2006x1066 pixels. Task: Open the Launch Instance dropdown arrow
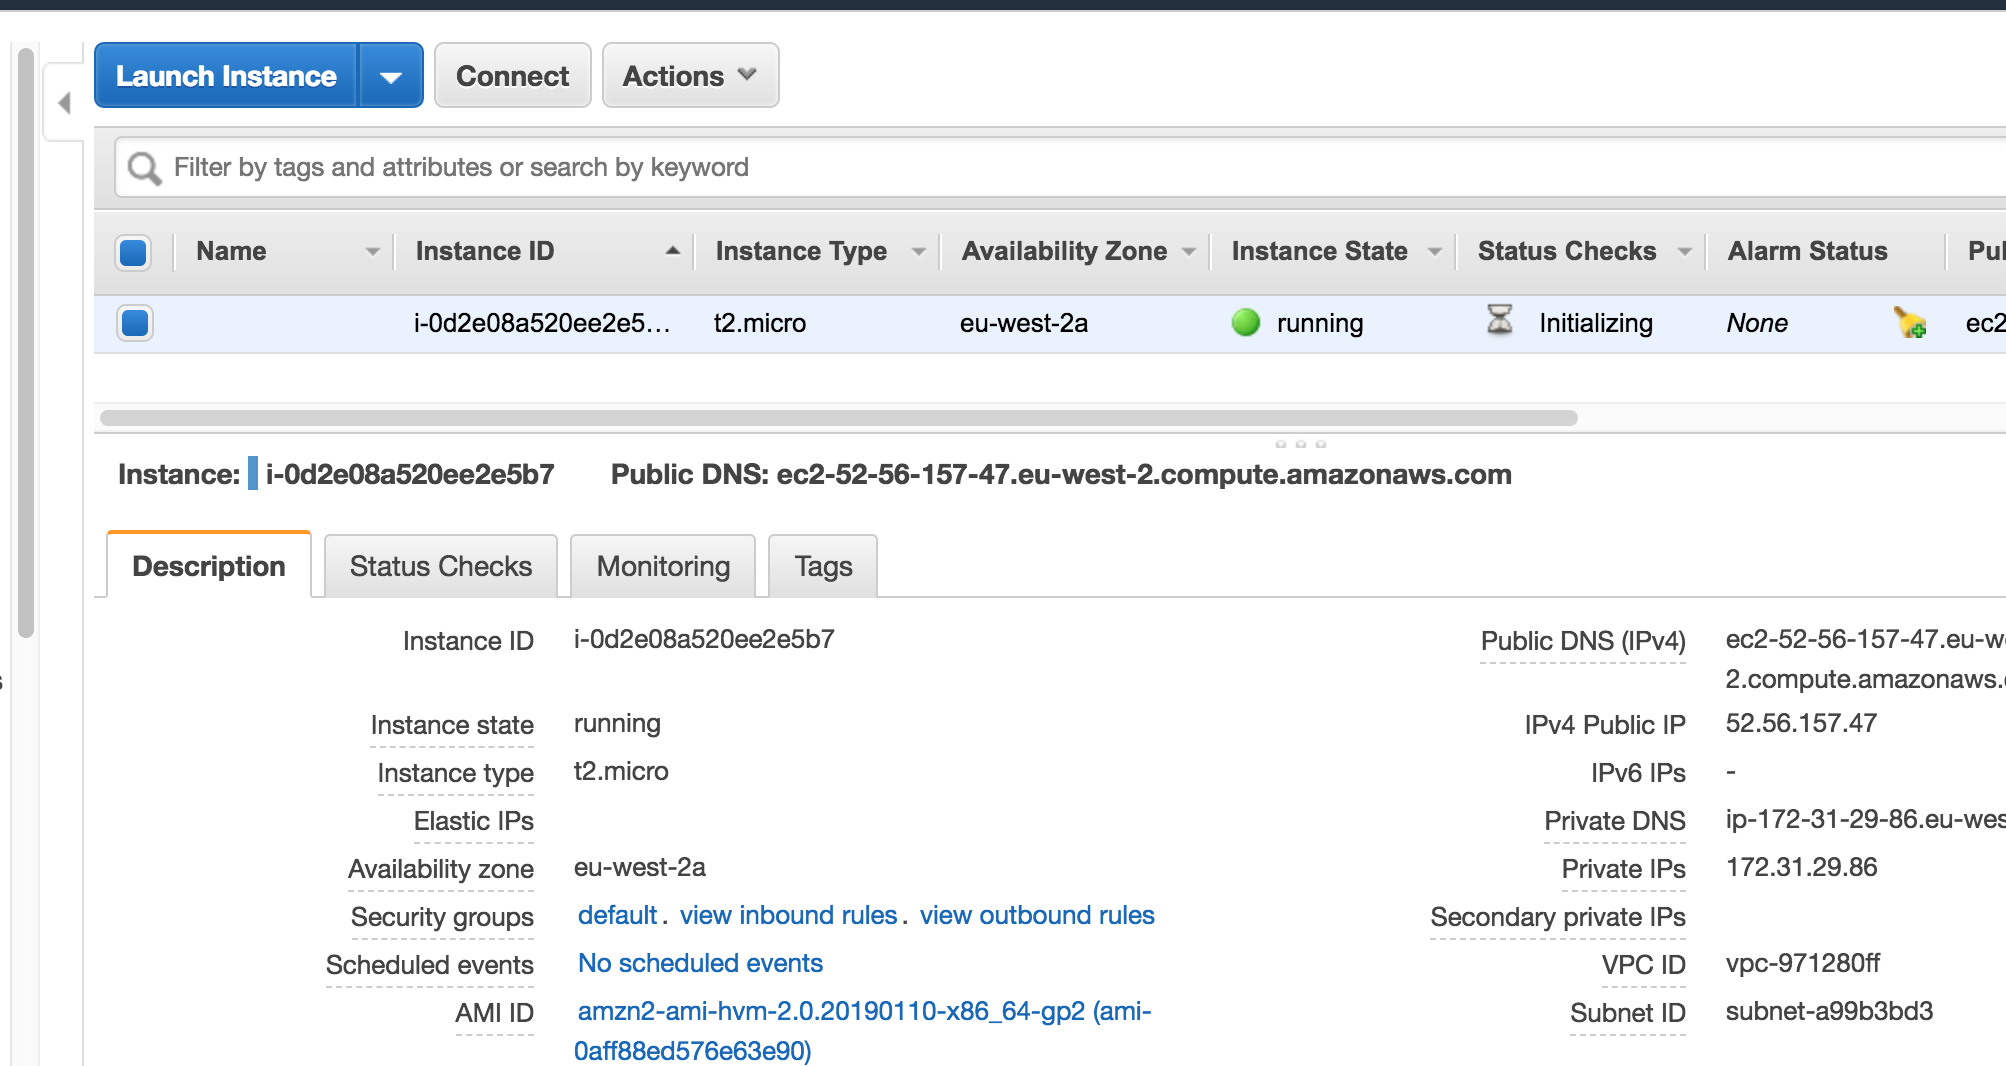pyautogui.click(x=391, y=76)
